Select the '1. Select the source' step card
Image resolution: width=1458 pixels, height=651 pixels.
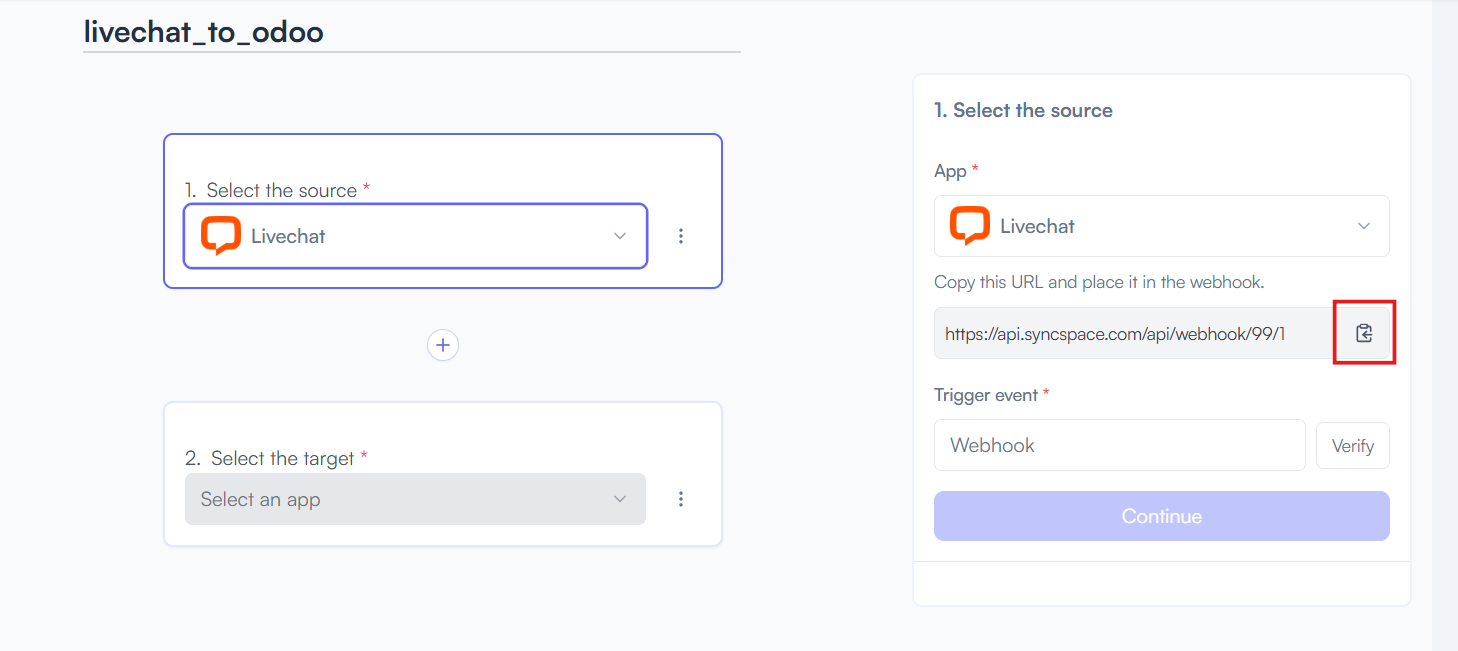pyautogui.click(x=443, y=211)
